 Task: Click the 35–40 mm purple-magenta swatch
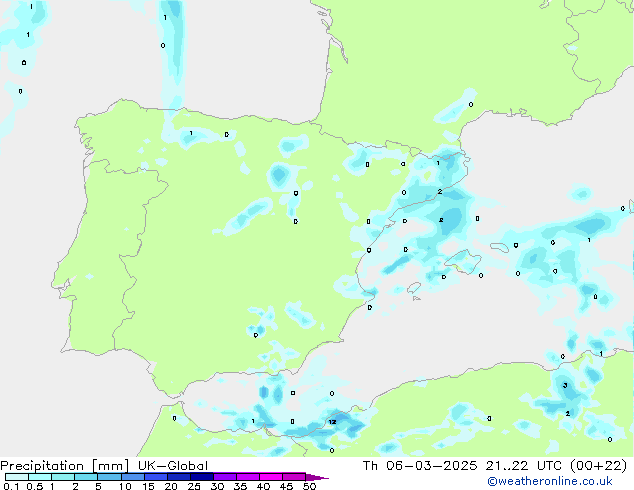(248, 477)
